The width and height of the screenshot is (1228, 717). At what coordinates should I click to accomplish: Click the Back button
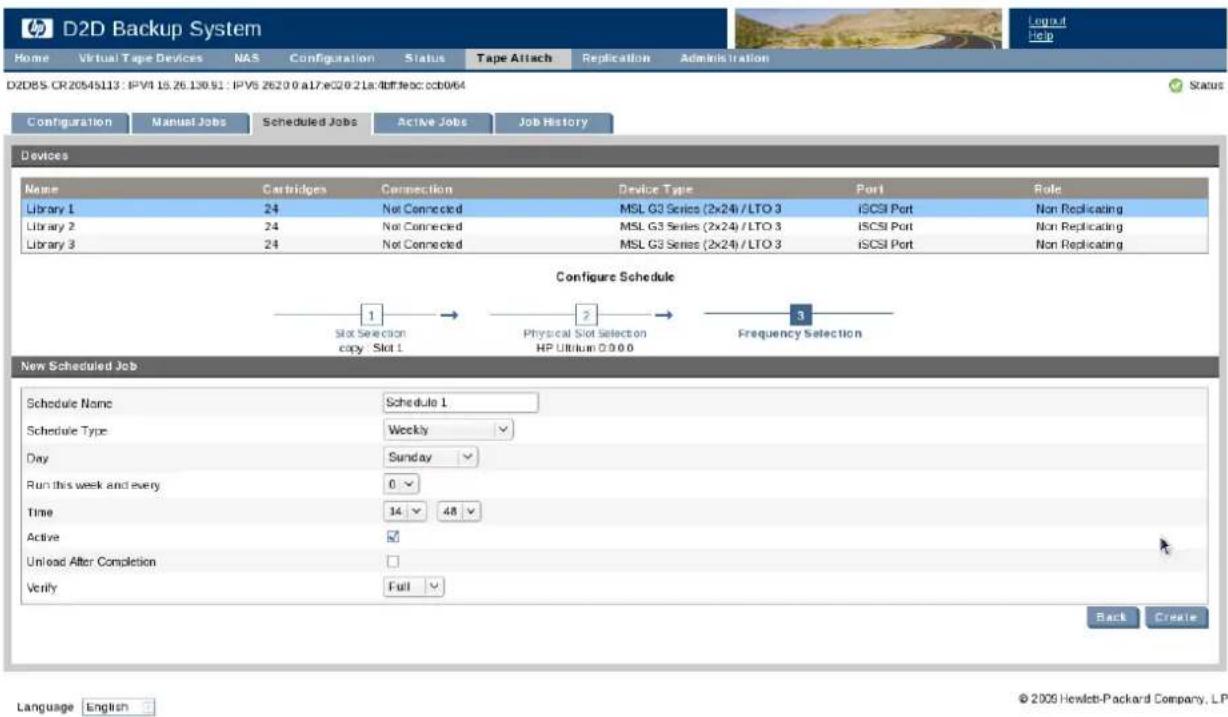point(1112,617)
